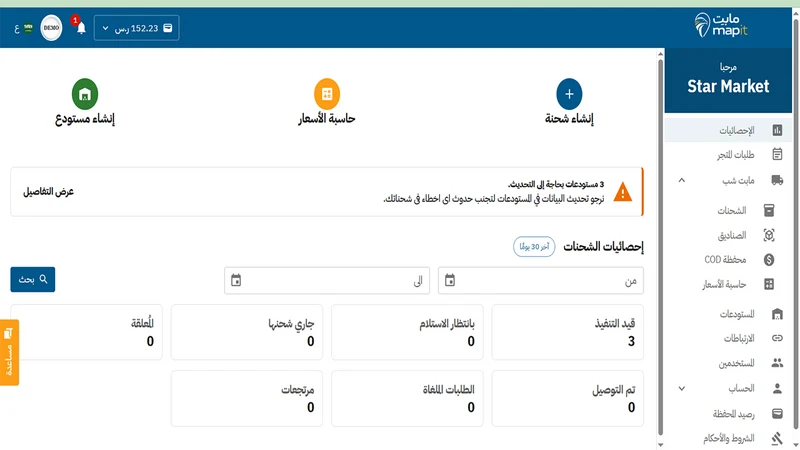Click the main content vertical scrollbar
800x450 pixels.
pos(660,247)
